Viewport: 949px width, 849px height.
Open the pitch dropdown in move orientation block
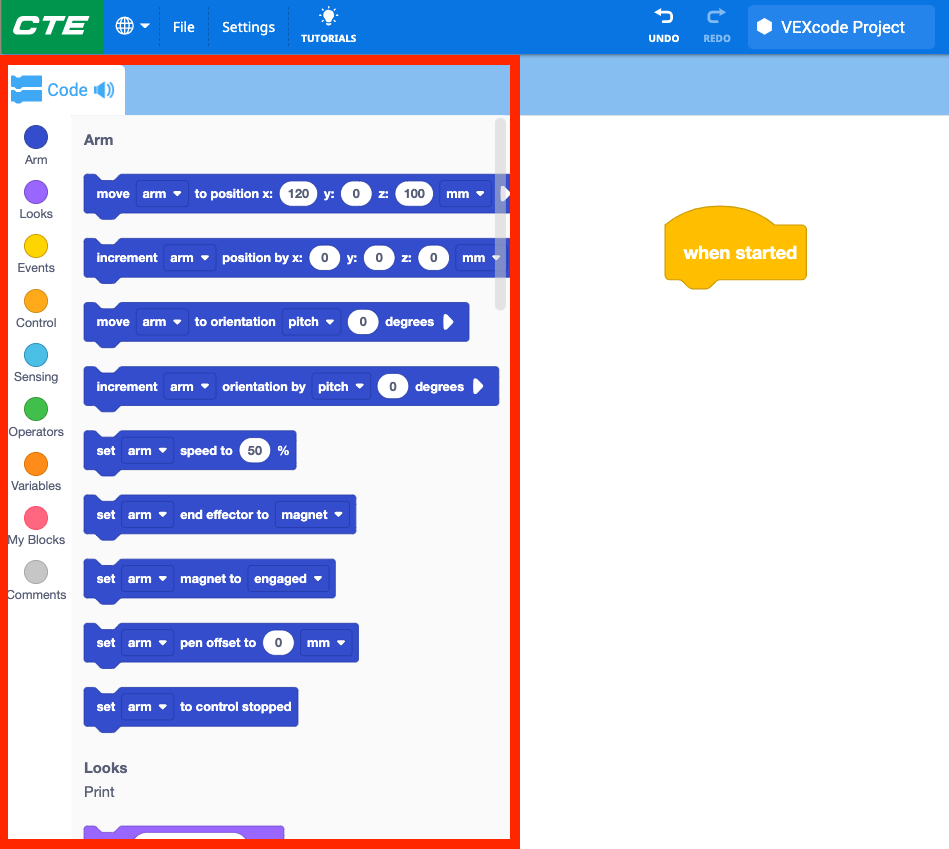pyautogui.click(x=311, y=322)
